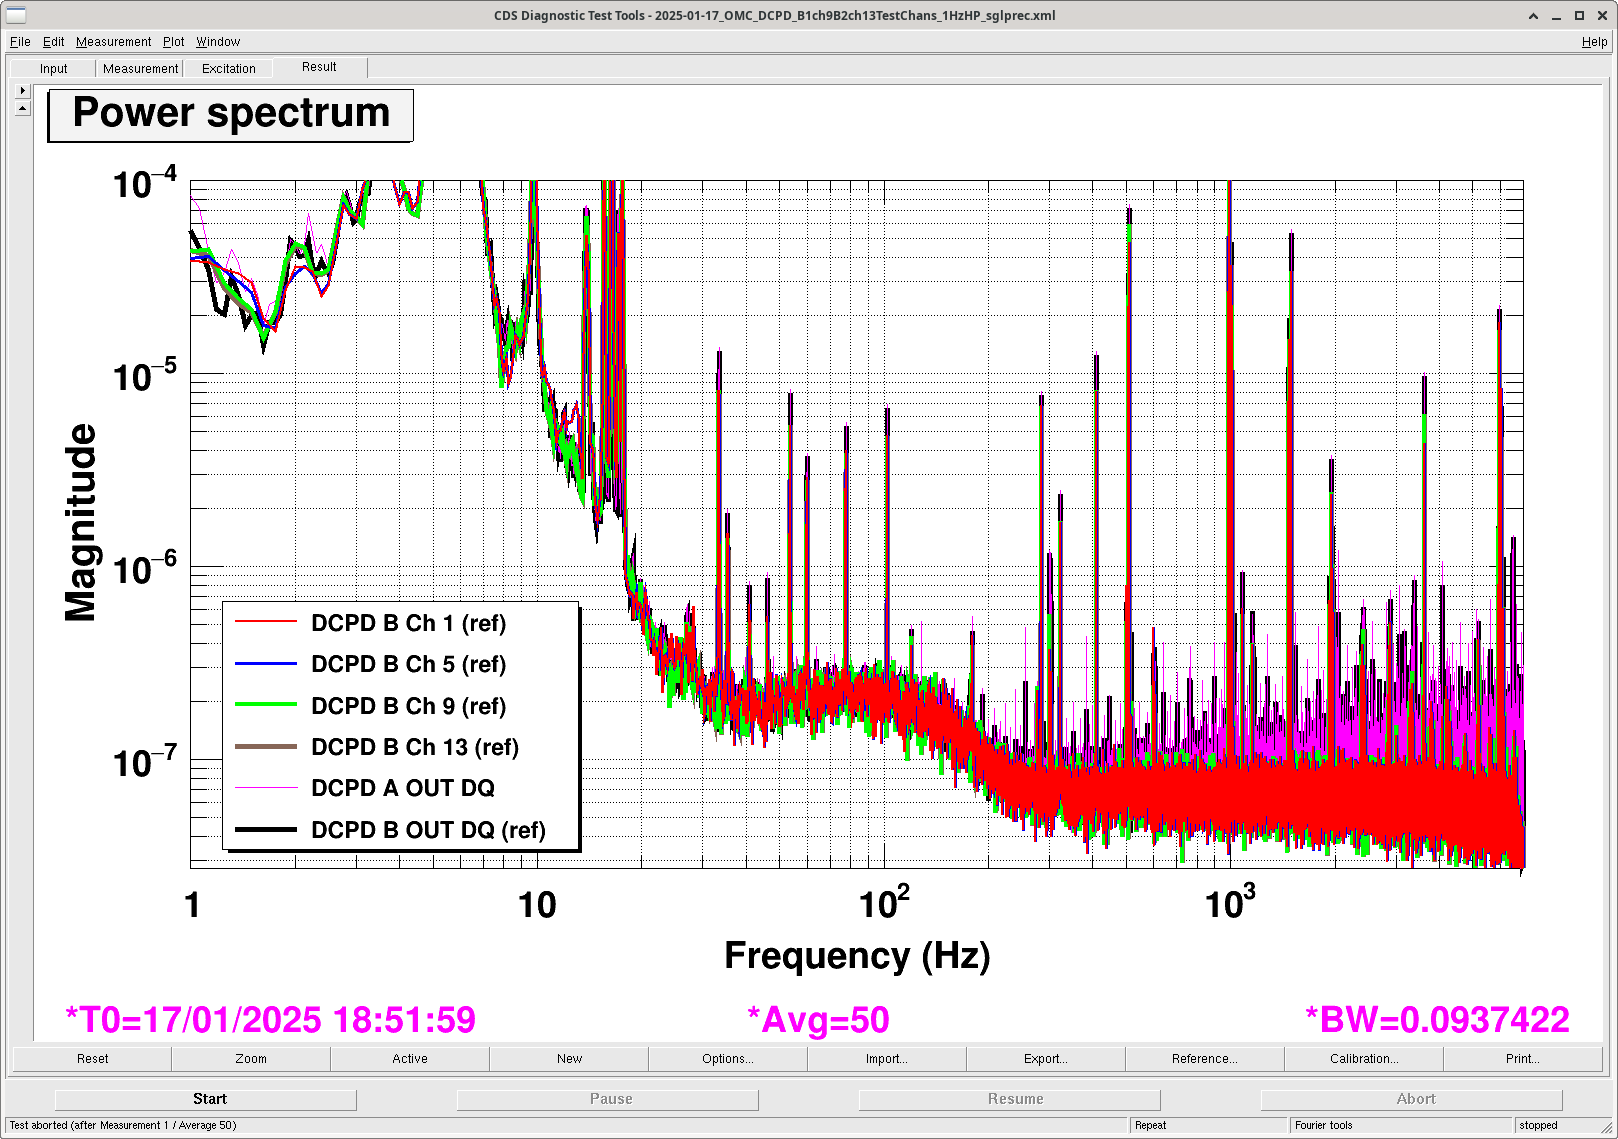1618x1139 pixels.
Task: Click the red DCPD B Ch 1 legend swatch
Action: 266,623
